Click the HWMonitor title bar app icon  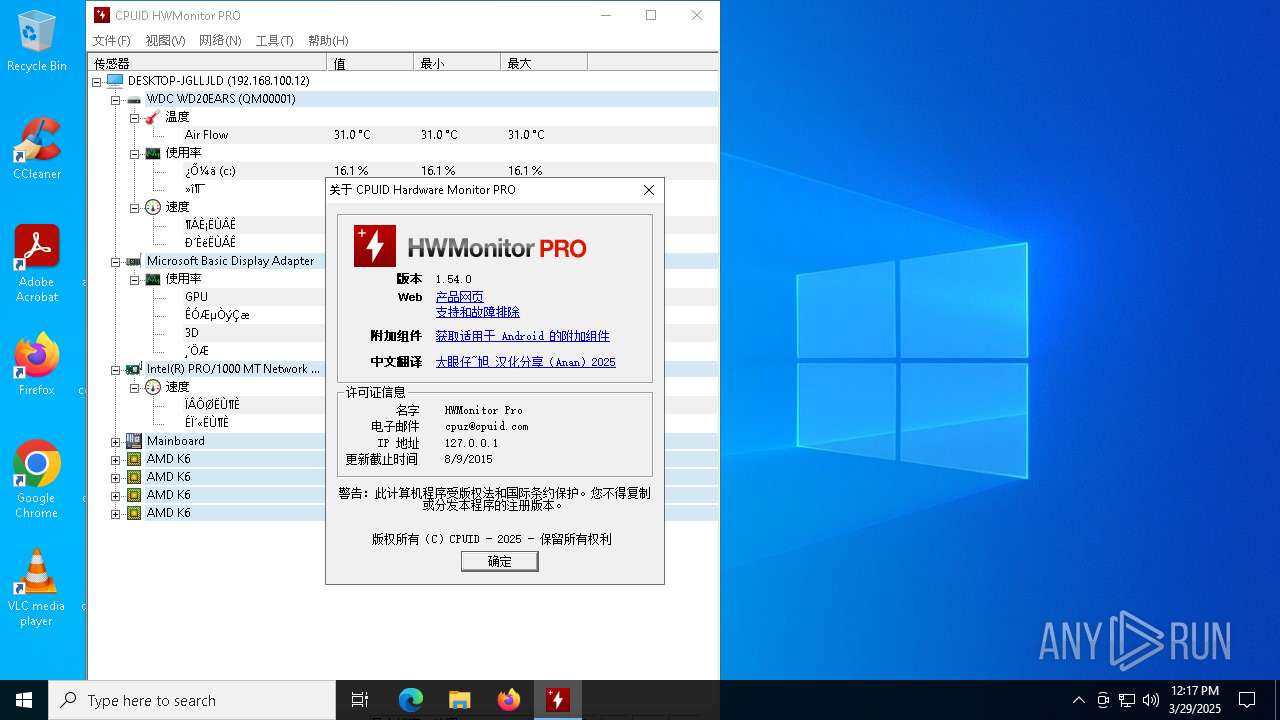click(x=101, y=15)
